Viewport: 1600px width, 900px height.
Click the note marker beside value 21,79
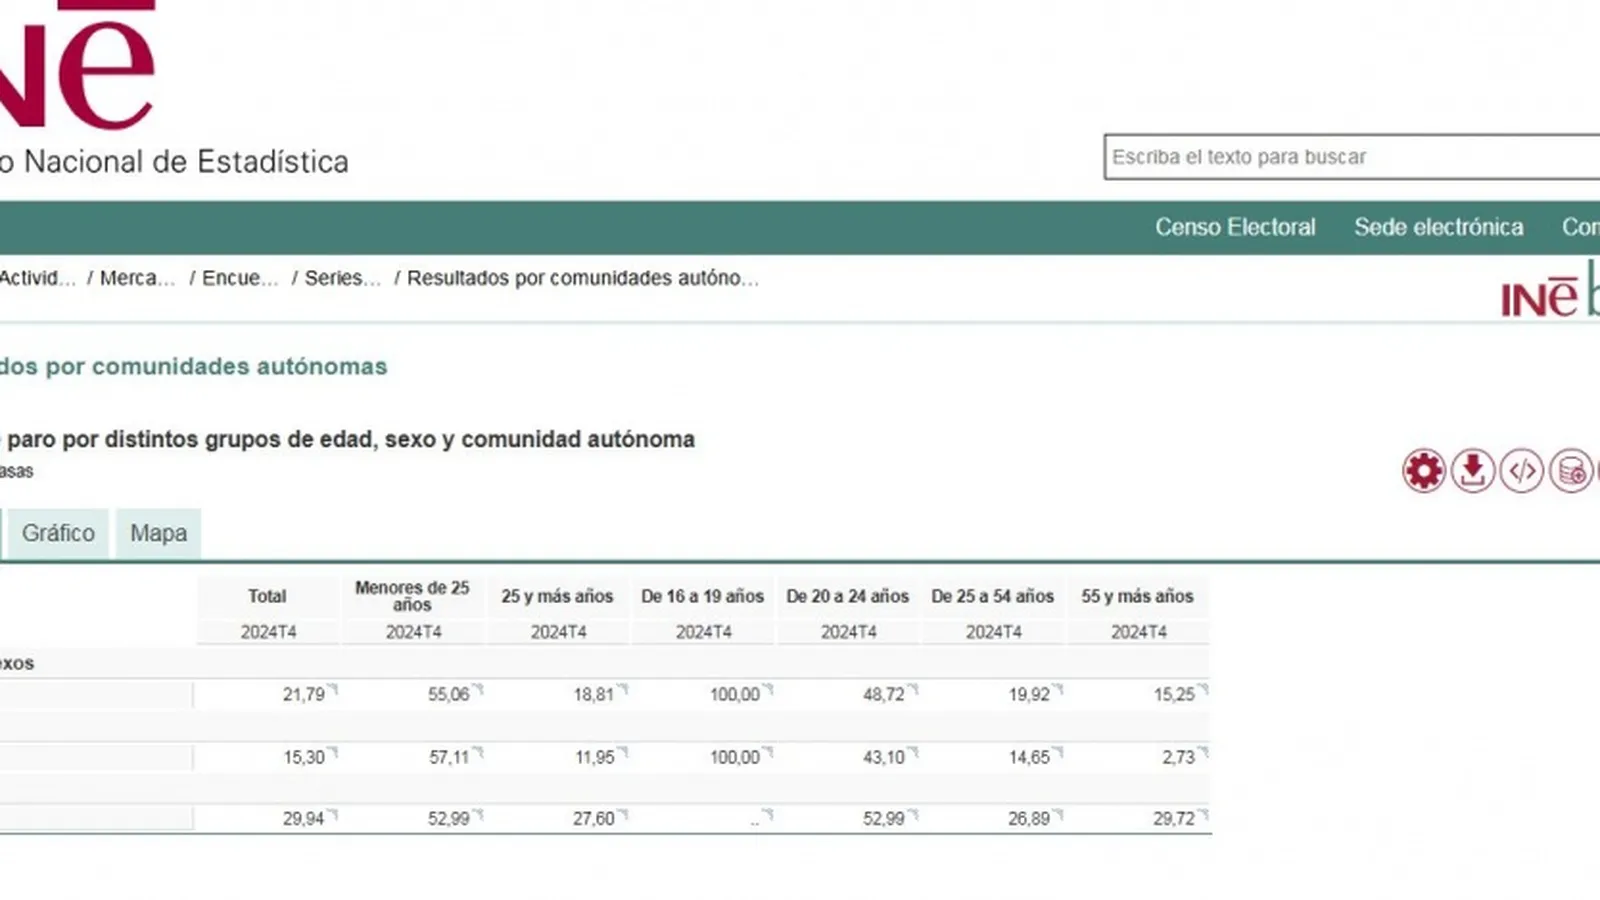334,689
